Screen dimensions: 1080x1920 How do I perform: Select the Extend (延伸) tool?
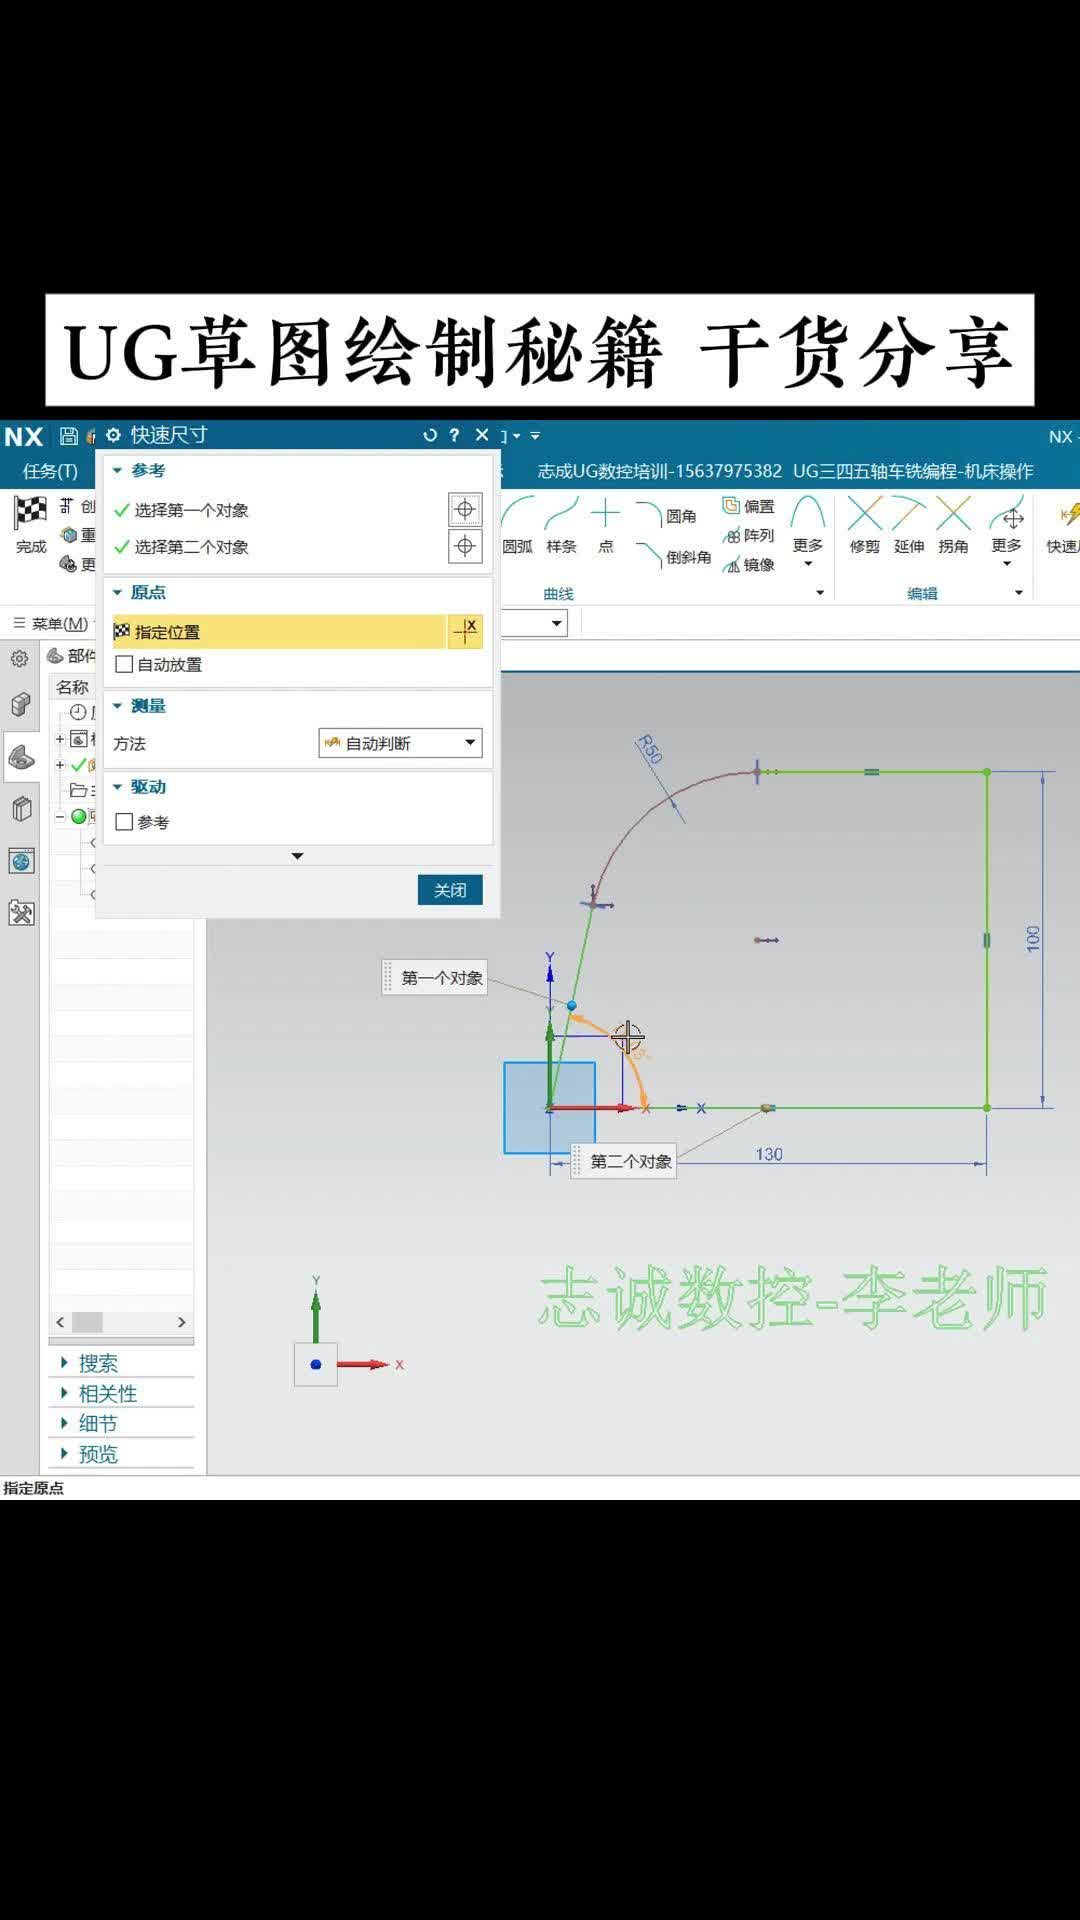(x=908, y=524)
